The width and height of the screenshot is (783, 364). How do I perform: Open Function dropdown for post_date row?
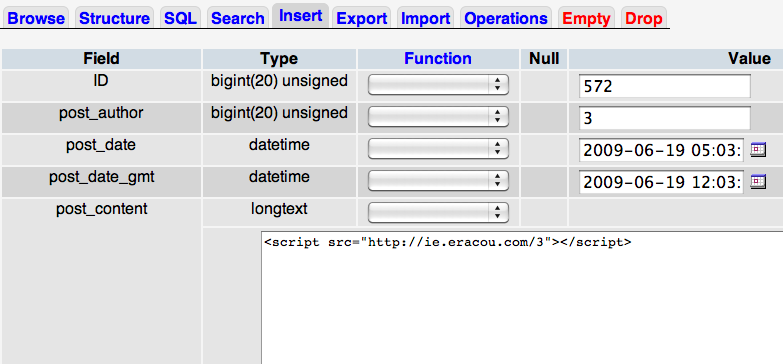pyautogui.click(x=438, y=149)
